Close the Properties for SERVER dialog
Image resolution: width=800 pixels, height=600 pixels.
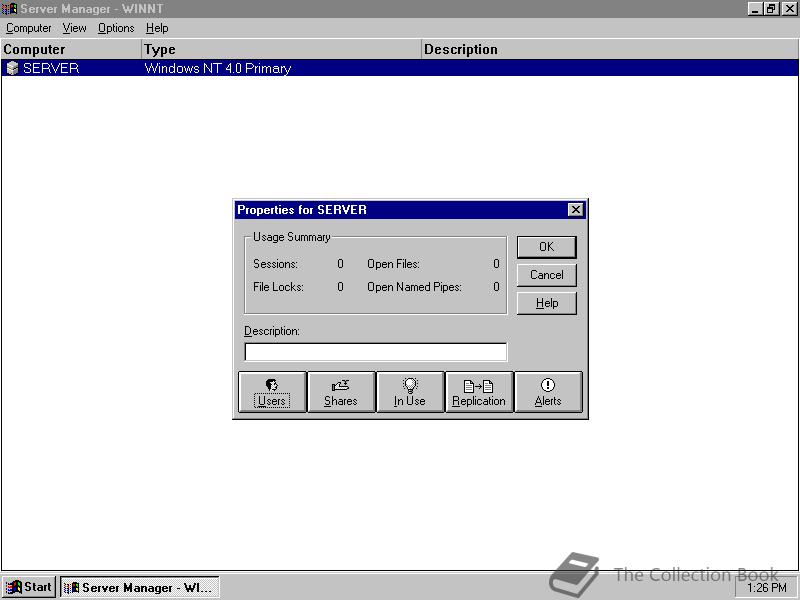point(576,210)
